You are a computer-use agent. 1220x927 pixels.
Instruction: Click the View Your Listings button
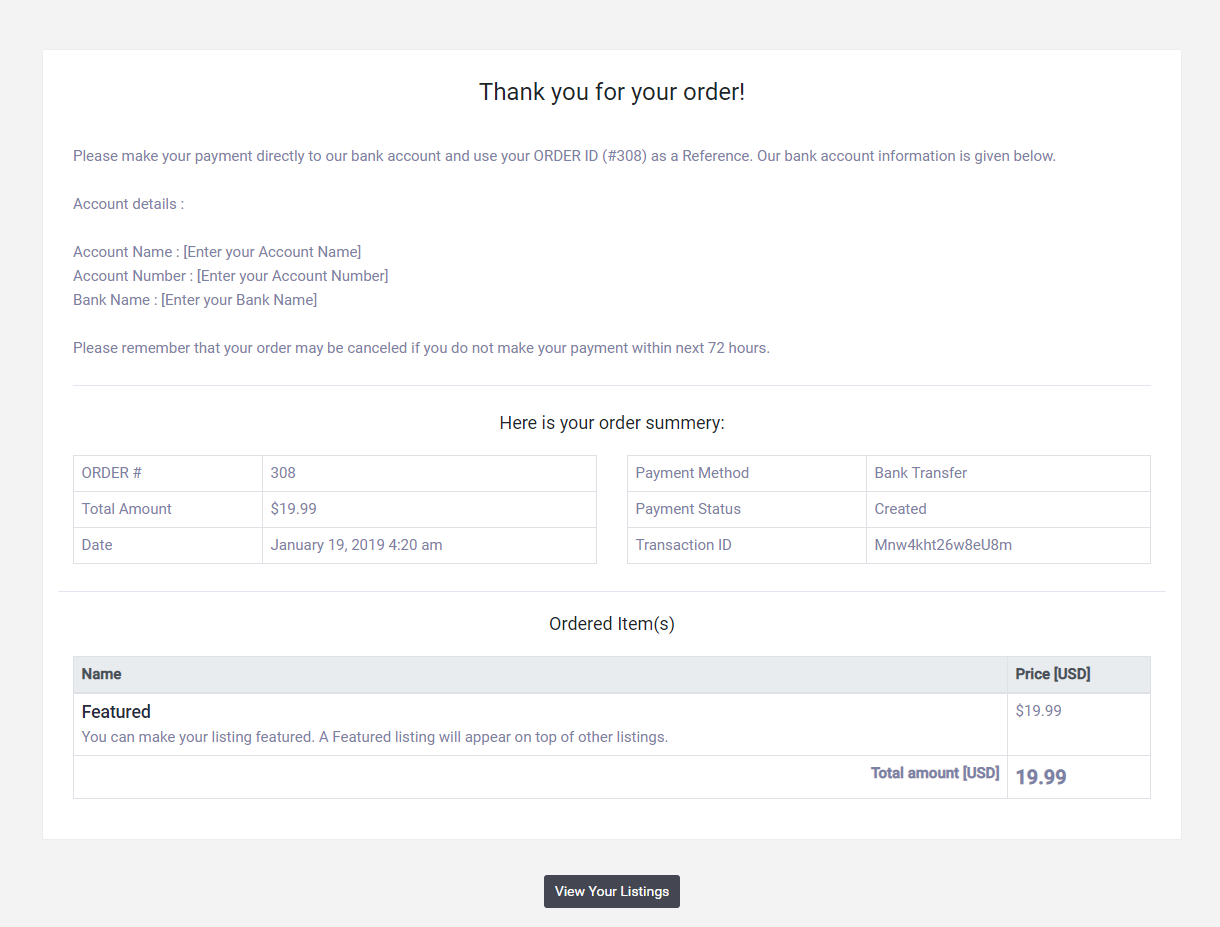tap(612, 891)
